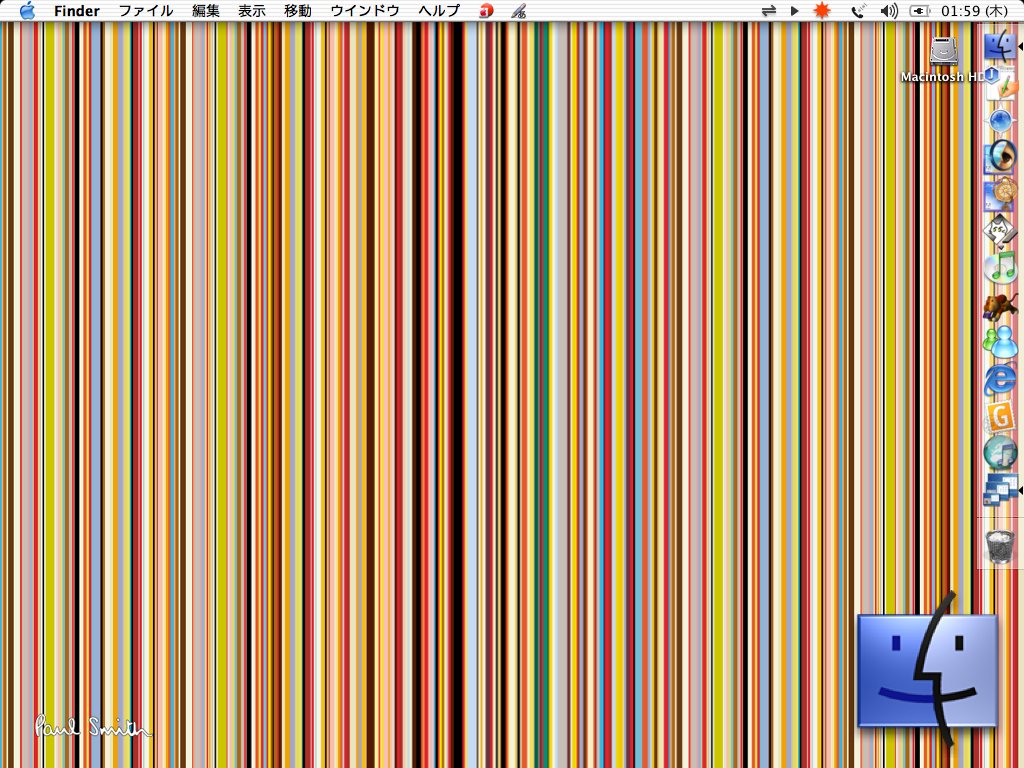Launch iTunes from the Dock
This screenshot has height=768, width=1024.
pos(1000,268)
